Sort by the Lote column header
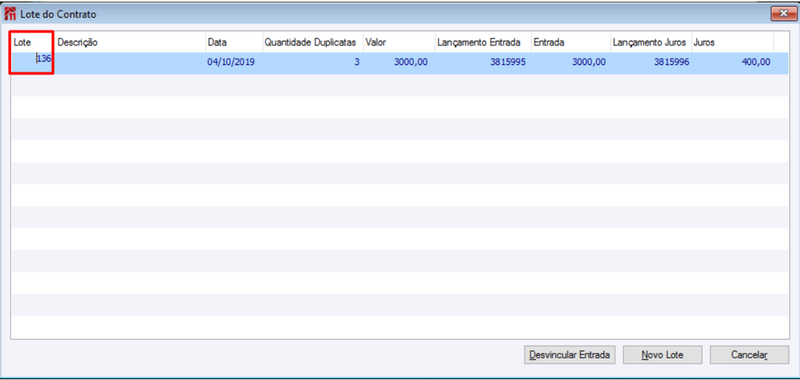The height and width of the screenshot is (380, 800). pyautogui.click(x=33, y=43)
